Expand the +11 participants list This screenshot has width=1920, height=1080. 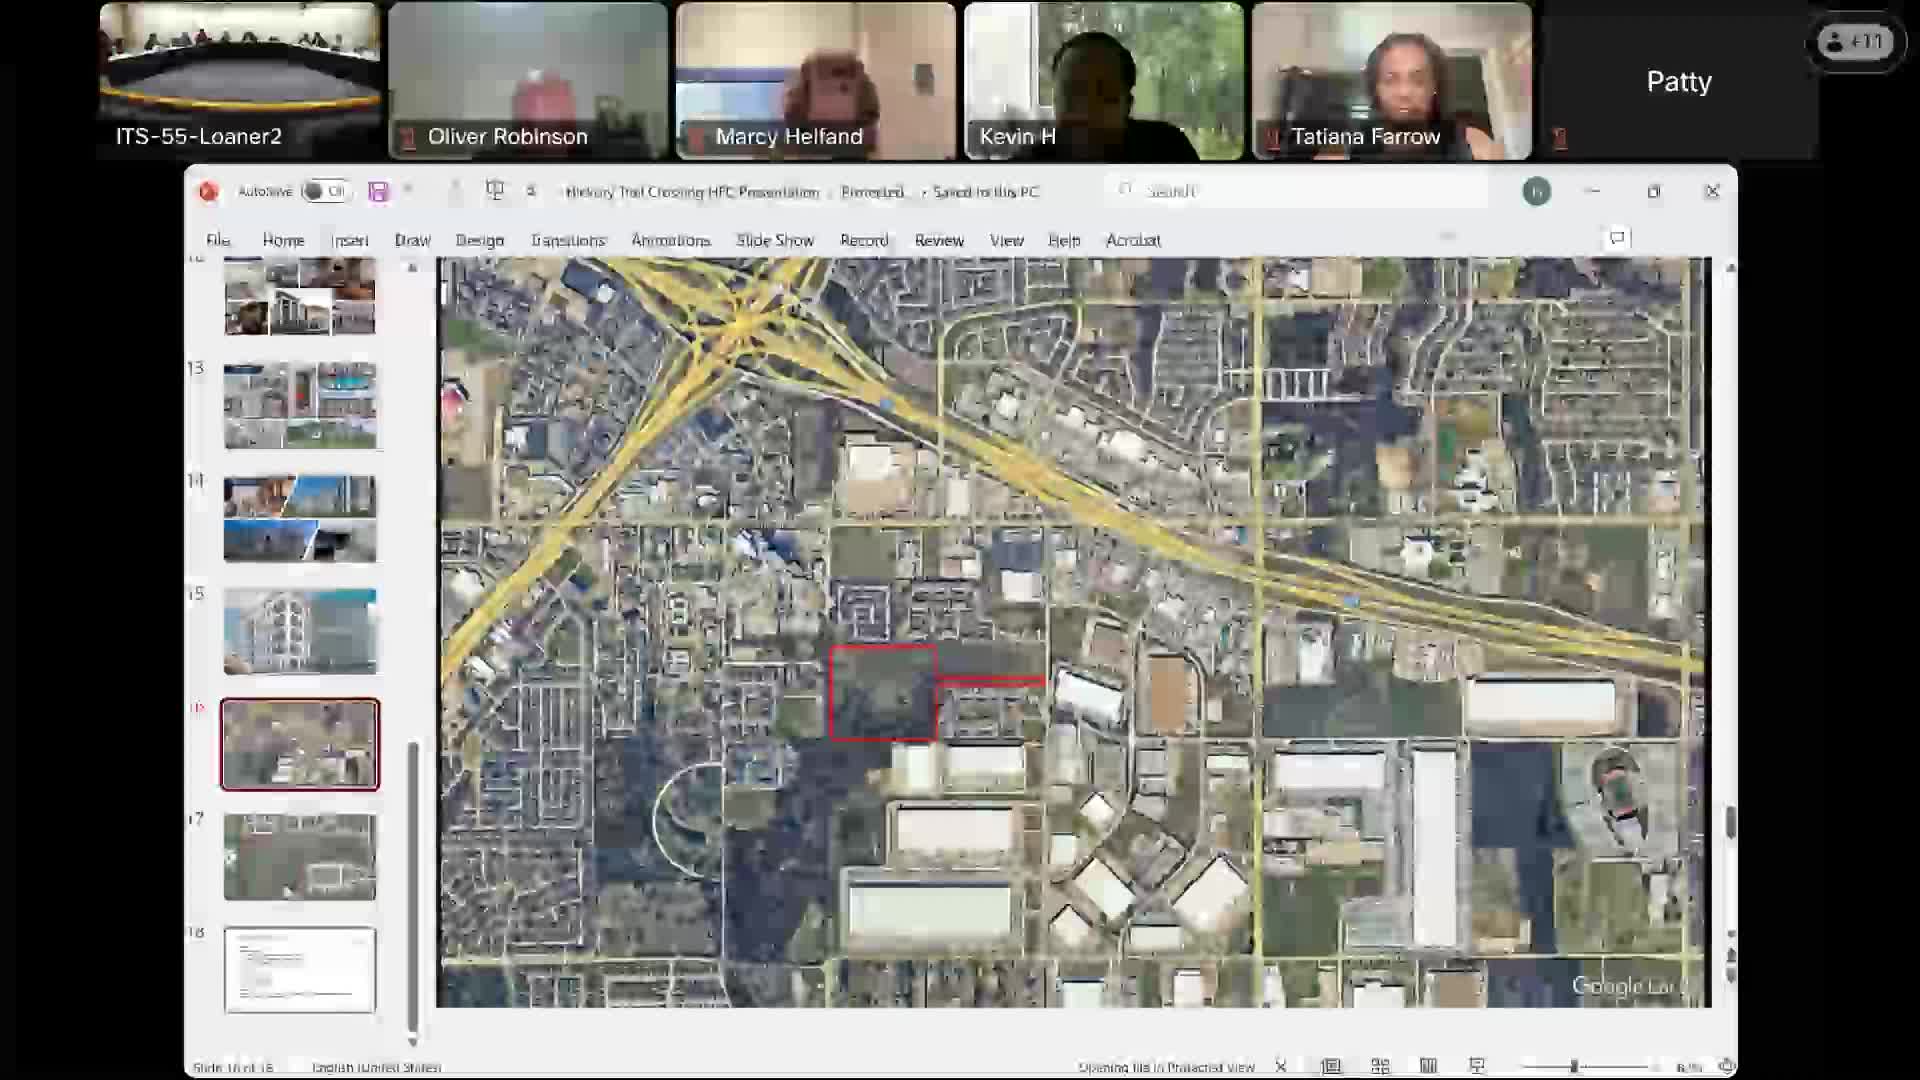click(1855, 42)
